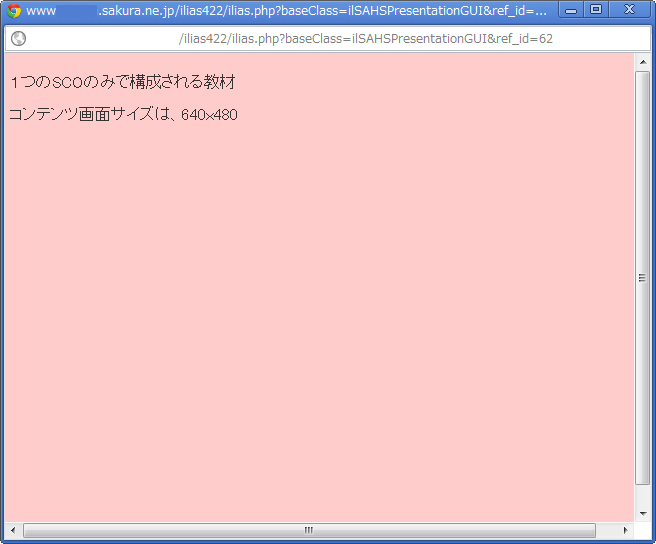
Task: Click the vertical scrollbar up arrow
Action: (x=642, y=62)
